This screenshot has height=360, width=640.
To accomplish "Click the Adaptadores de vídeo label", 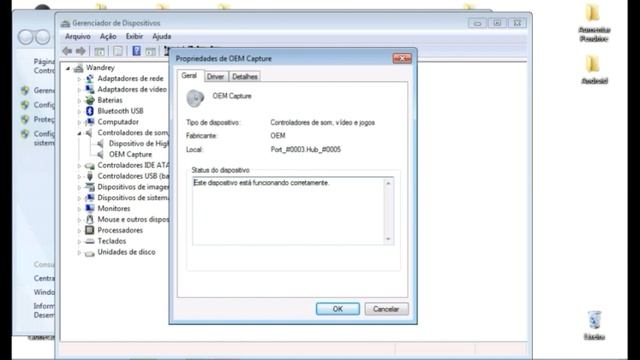I will [x=132, y=89].
